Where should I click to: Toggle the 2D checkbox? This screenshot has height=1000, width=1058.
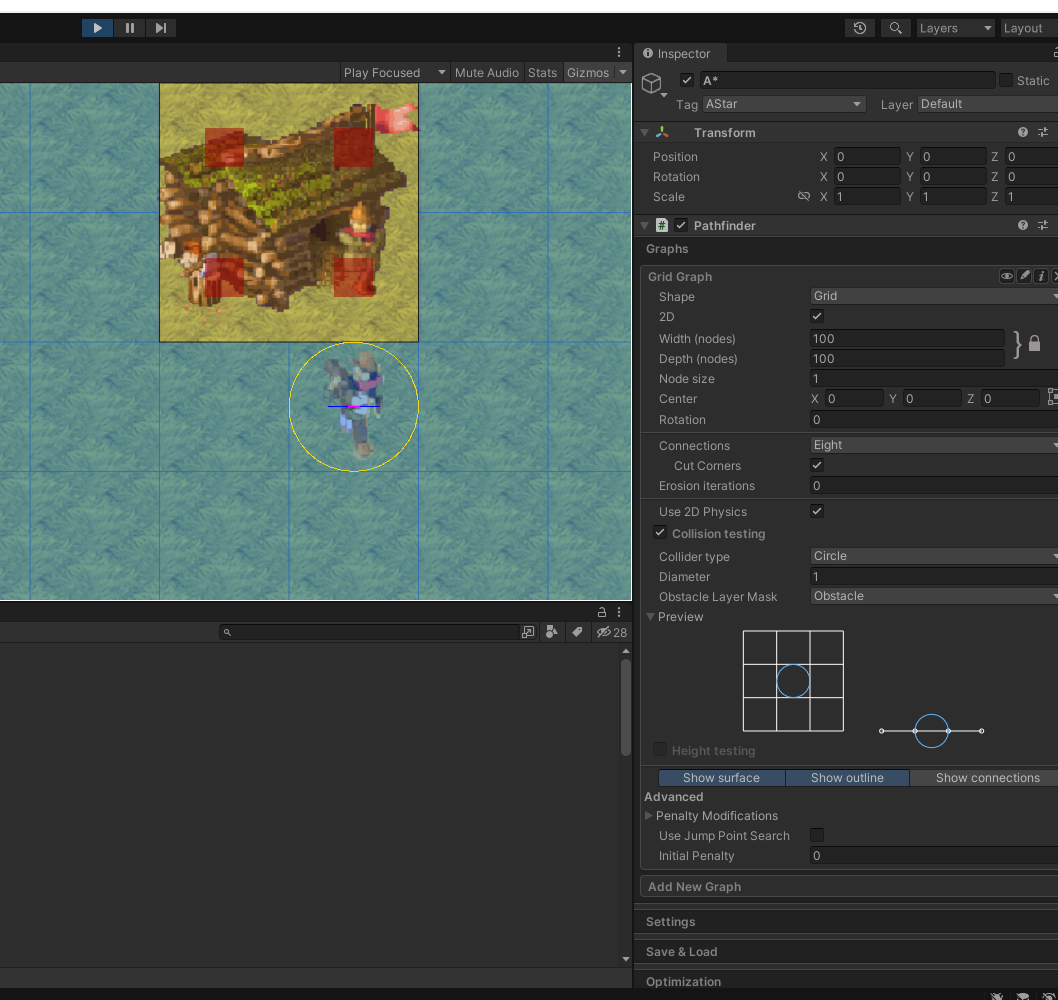coord(816,316)
